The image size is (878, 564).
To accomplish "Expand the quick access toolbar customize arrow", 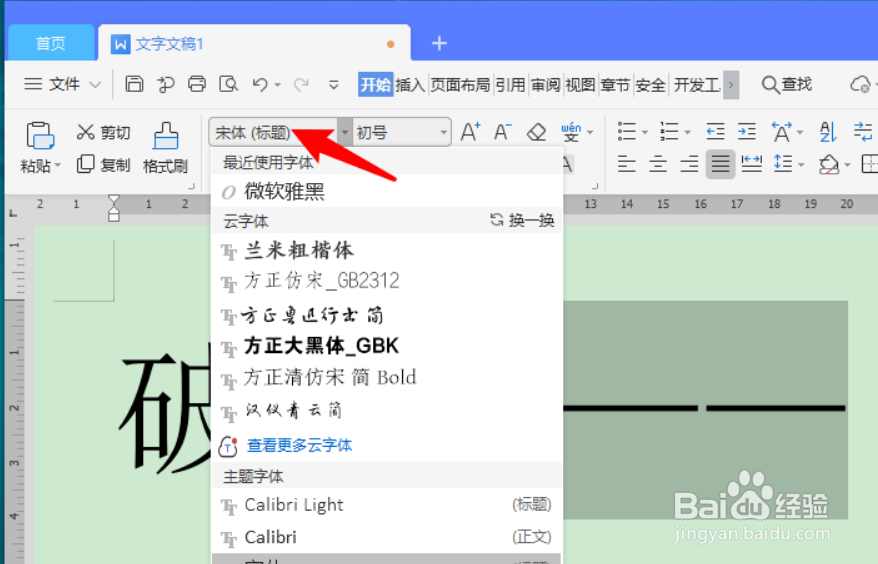I will [334, 85].
